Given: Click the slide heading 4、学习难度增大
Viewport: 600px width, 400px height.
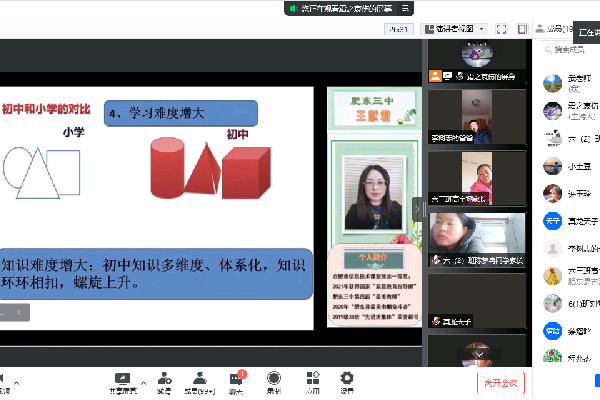Looking at the screenshot, I should [x=181, y=113].
